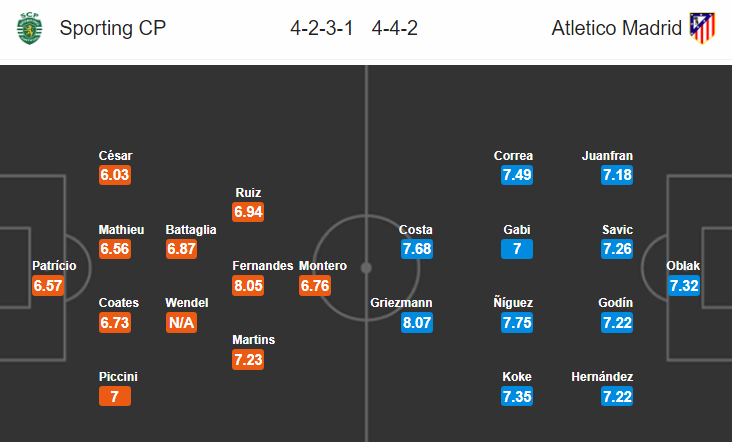
Task: Click the Sporting CP club crest
Action: [29, 28]
